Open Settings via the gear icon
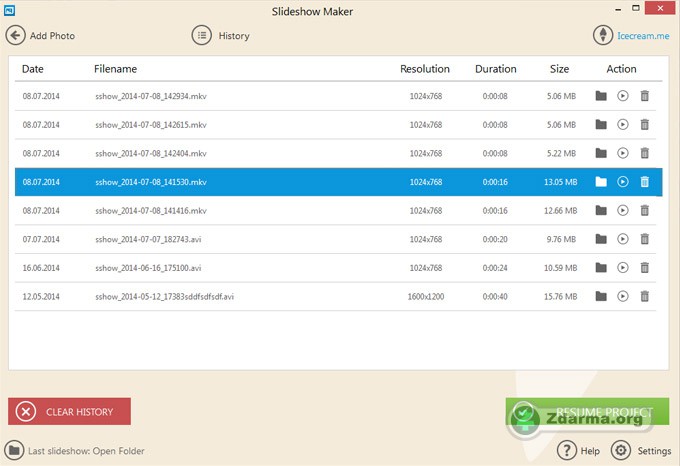This screenshot has width=680, height=466. coord(621,451)
